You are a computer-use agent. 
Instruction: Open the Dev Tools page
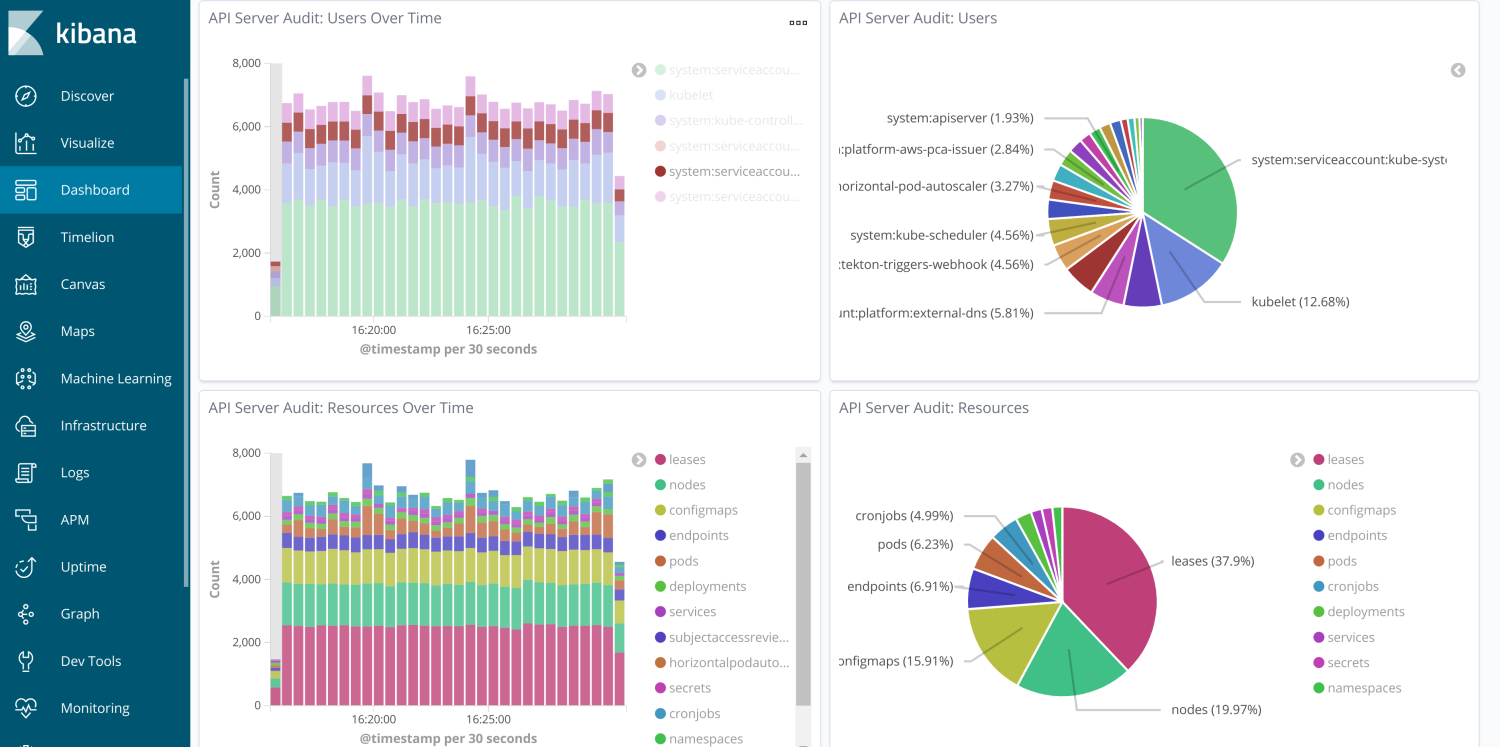[91, 660]
